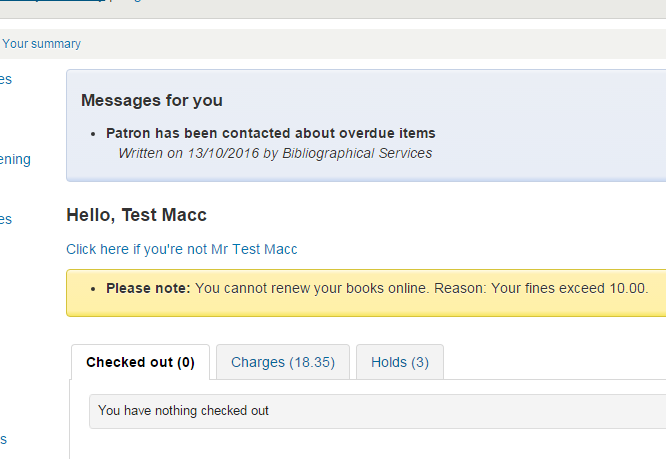The height and width of the screenshot is (459, 666).
Task: Click the 'Written on 13/10/2016' message byline
Action: pyautogui.click(x=188, y=153)
